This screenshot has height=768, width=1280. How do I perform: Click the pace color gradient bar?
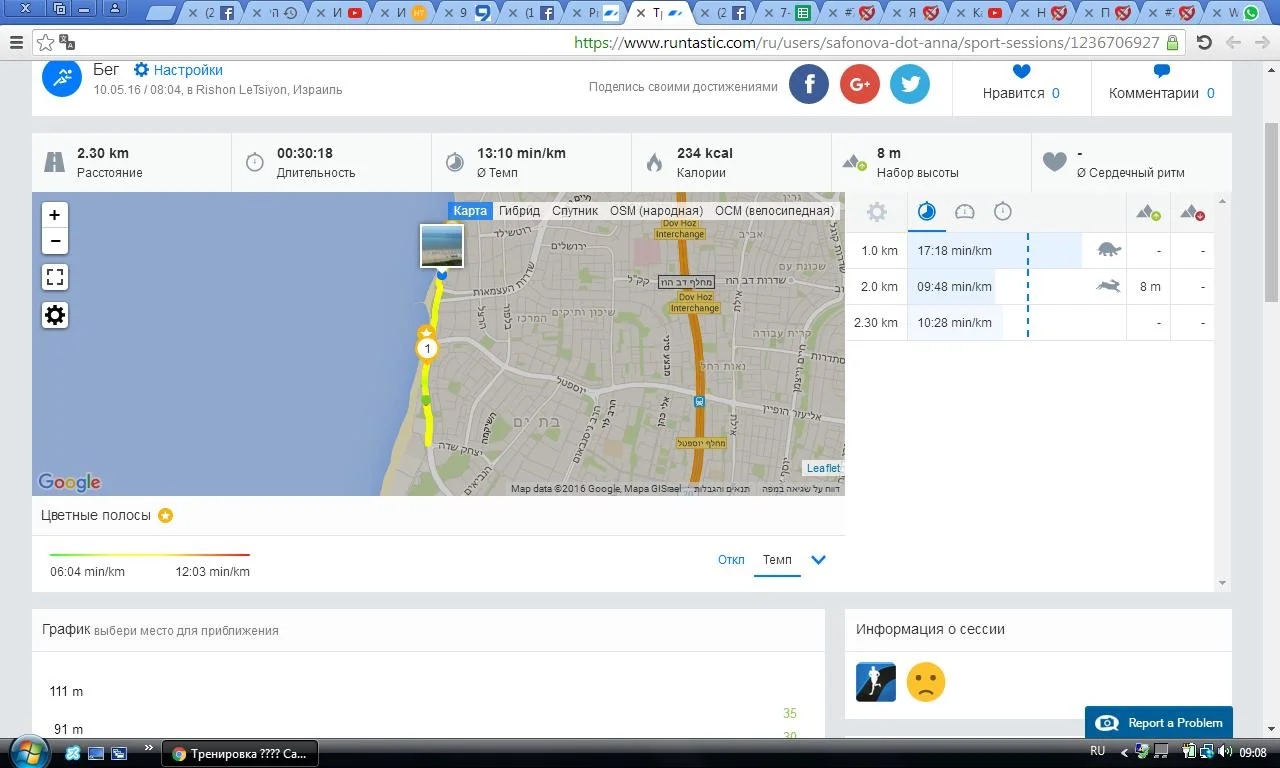[150, 555]
